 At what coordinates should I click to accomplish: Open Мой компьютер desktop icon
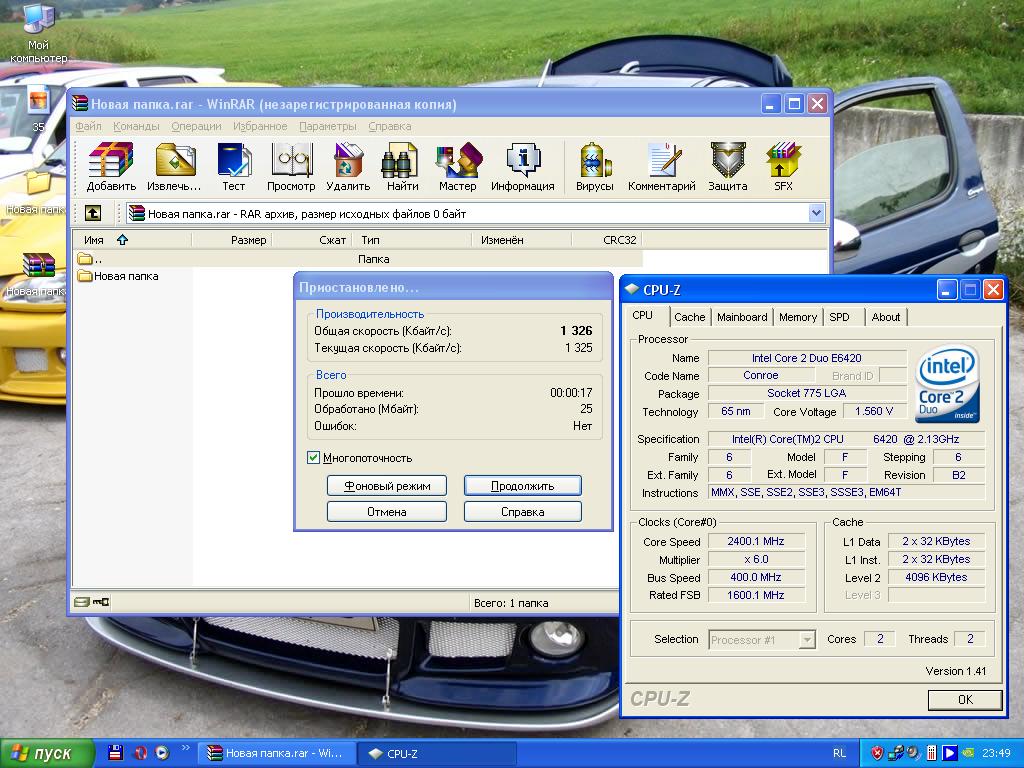tap(38, 33)
